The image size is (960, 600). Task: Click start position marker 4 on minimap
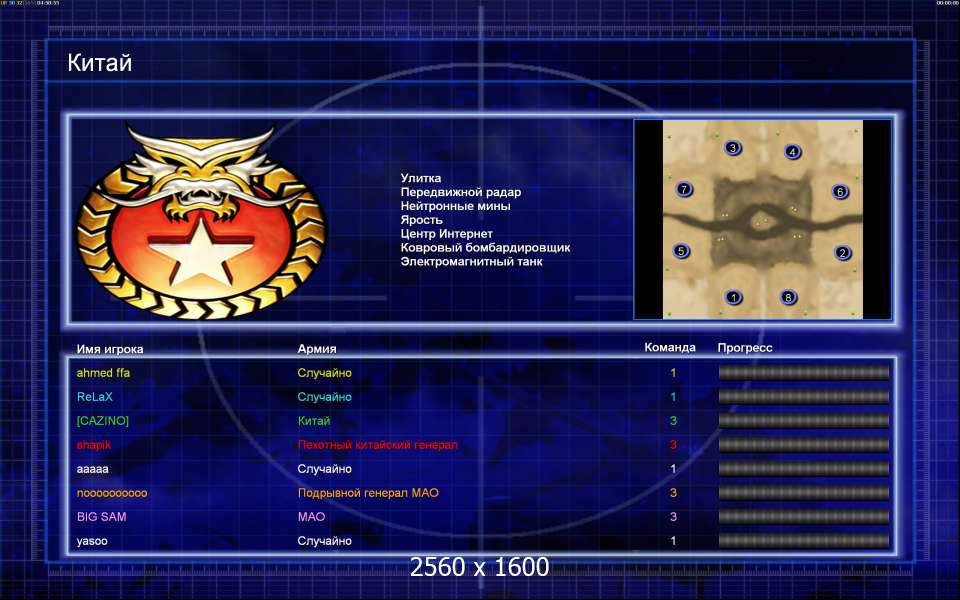click(792, 151)
